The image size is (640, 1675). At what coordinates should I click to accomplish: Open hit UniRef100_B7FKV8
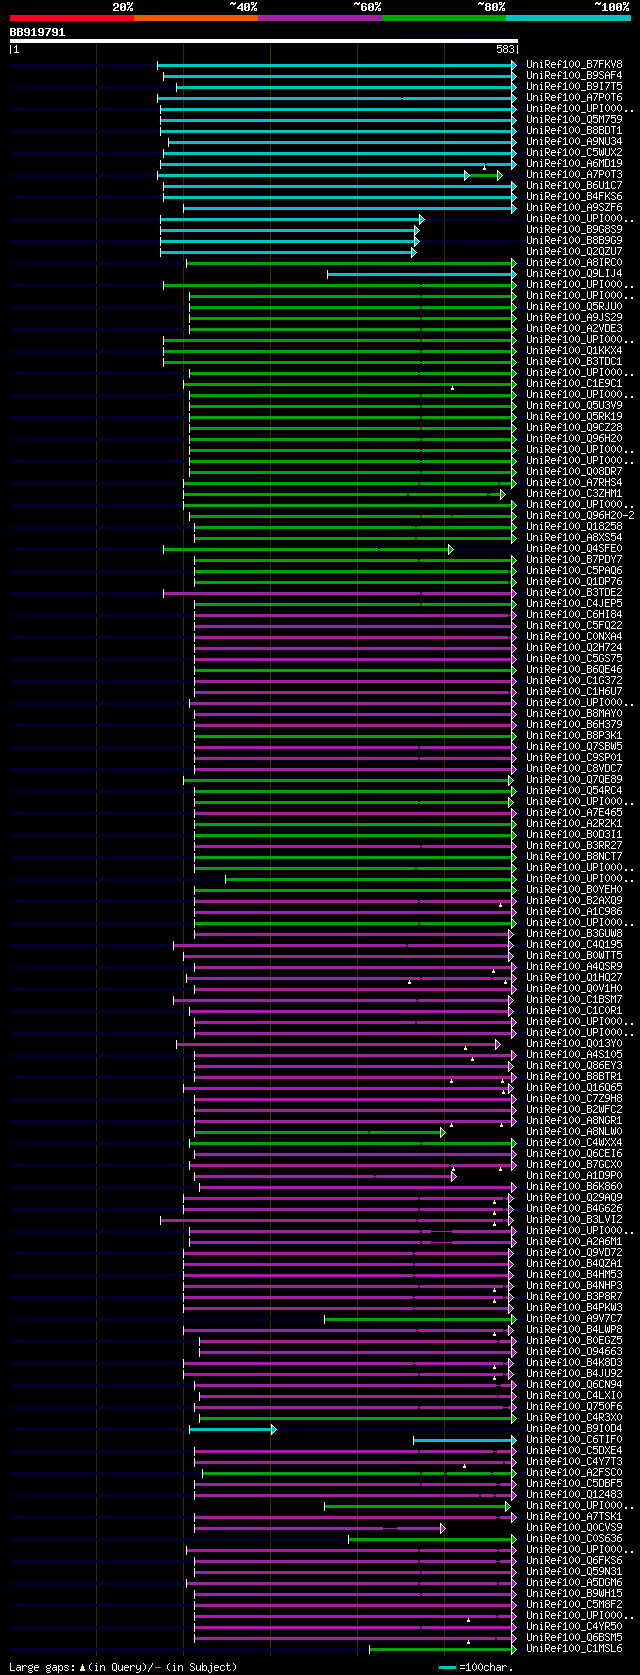tap(574, 64)
